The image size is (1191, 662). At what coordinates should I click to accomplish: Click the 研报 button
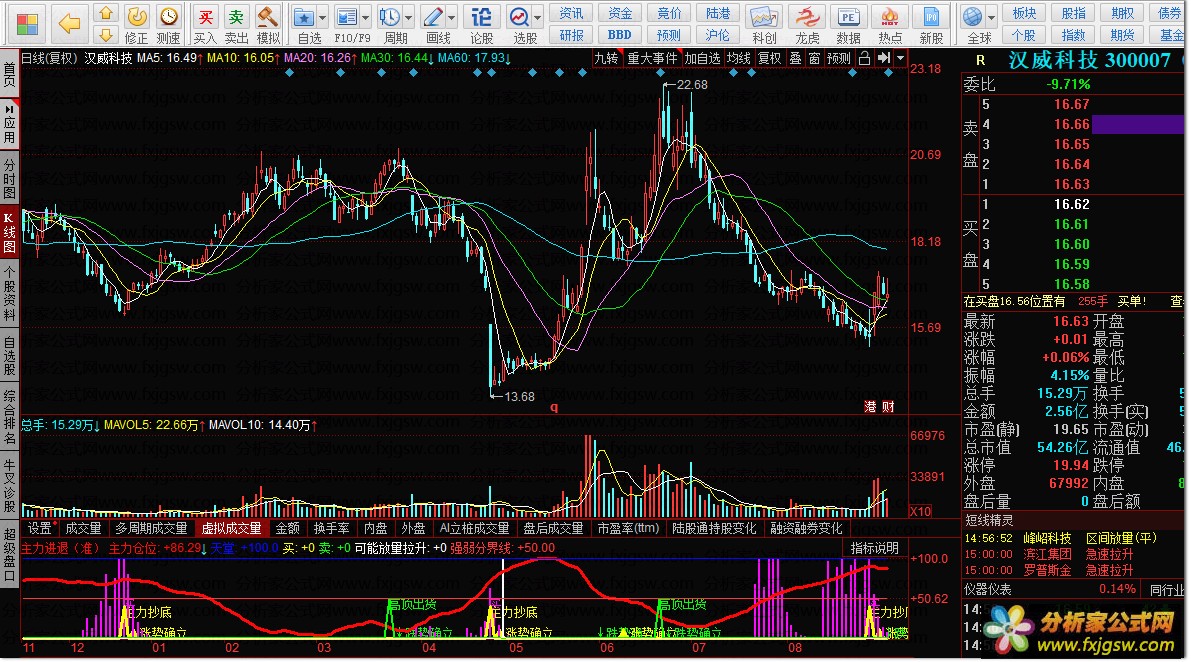pos(571,35)
